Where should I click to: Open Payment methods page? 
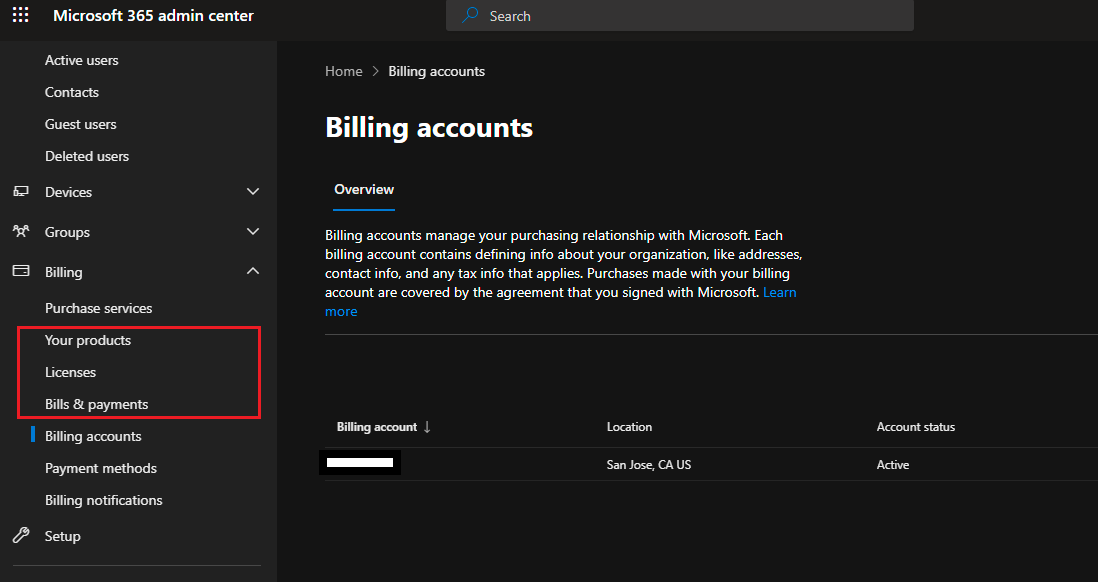click(x=101, y=468)
